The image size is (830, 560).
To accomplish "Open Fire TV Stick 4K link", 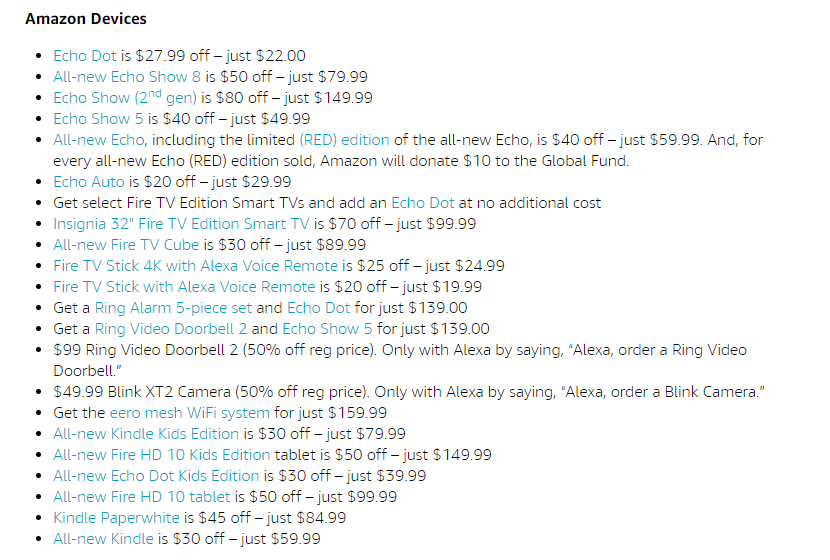I will 195,266.
